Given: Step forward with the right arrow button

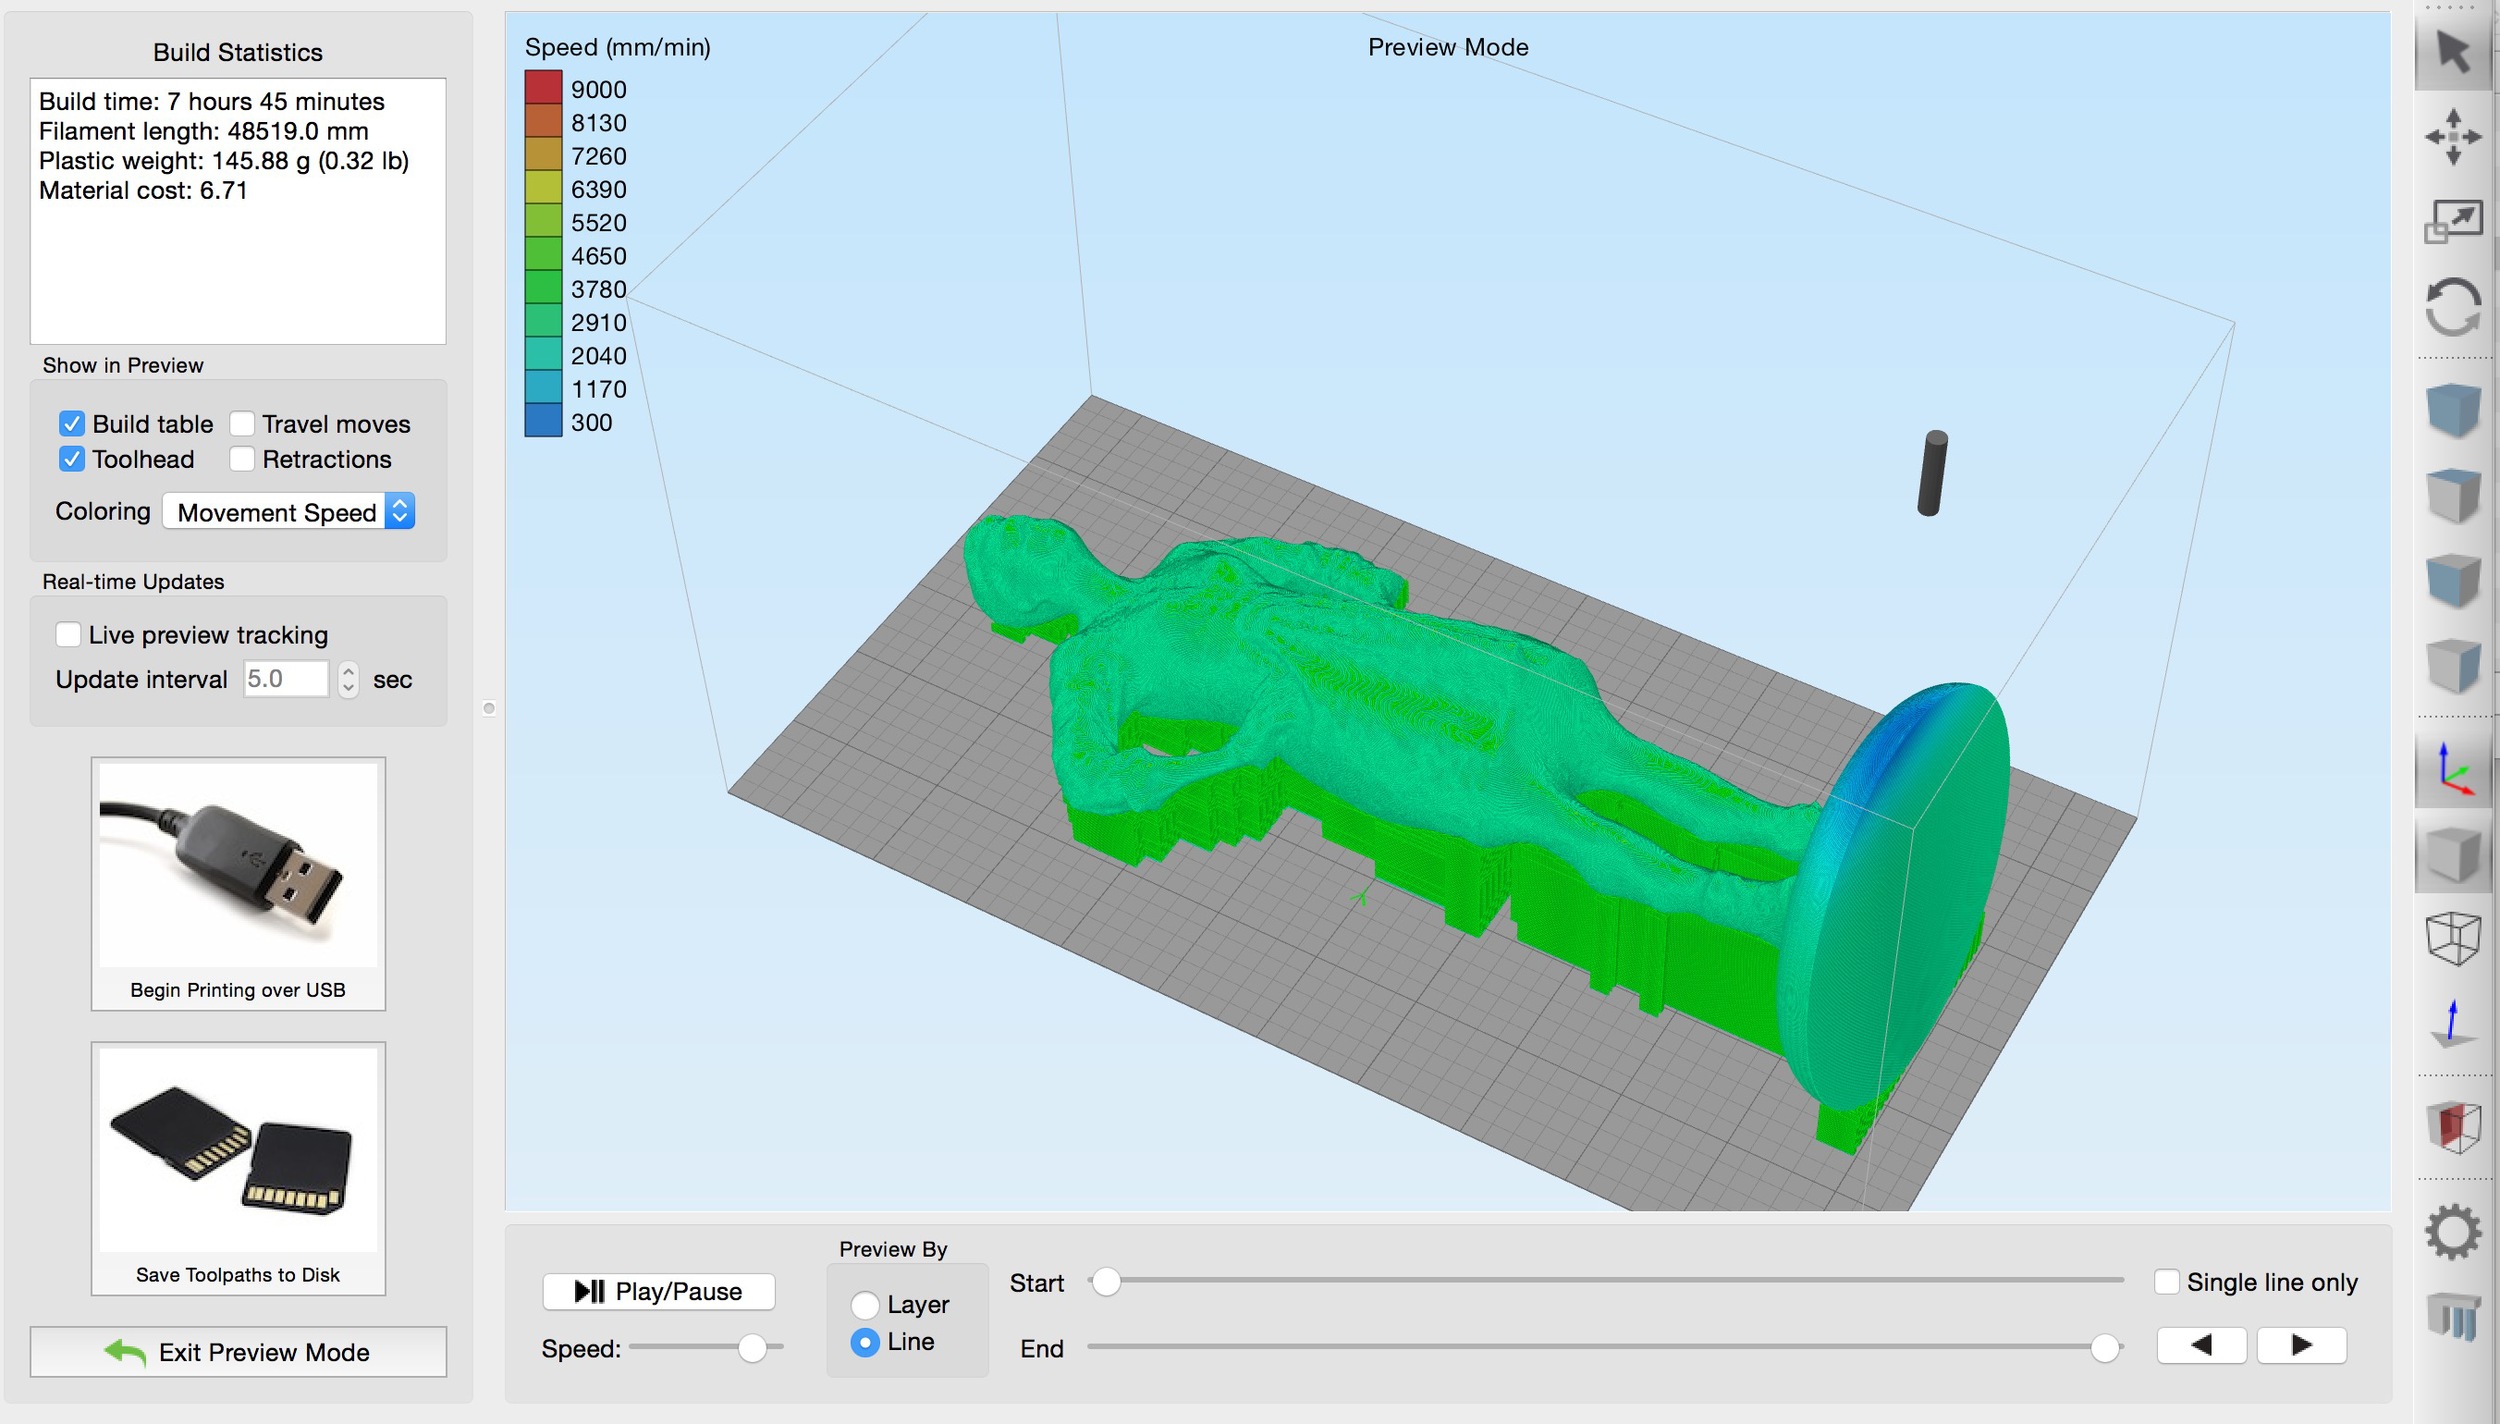Looking at the screenshot, I should (x=2301, y=1346).
